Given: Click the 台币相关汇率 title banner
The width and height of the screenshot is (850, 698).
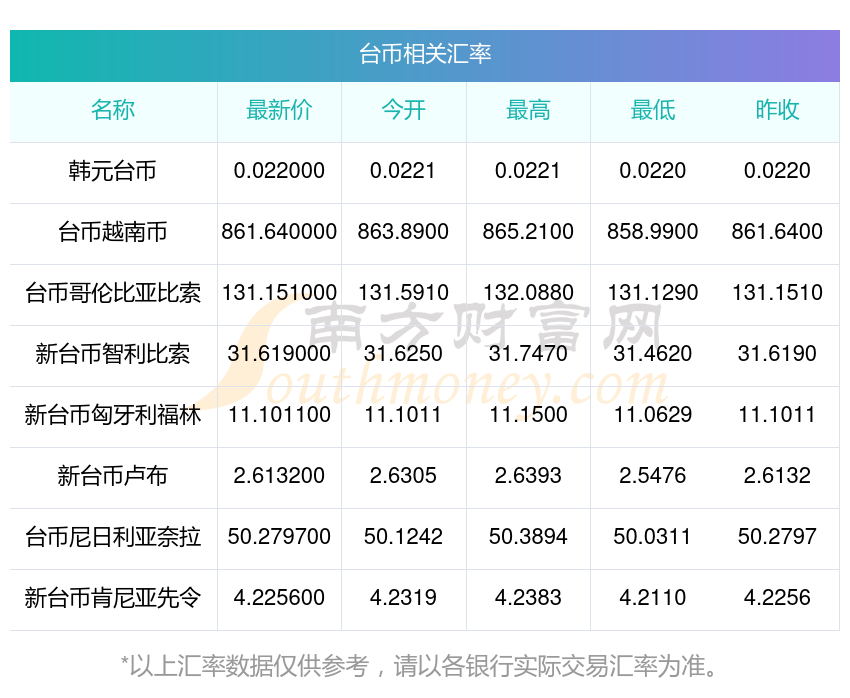Looking at the screenshot, I should coord(425,55).
